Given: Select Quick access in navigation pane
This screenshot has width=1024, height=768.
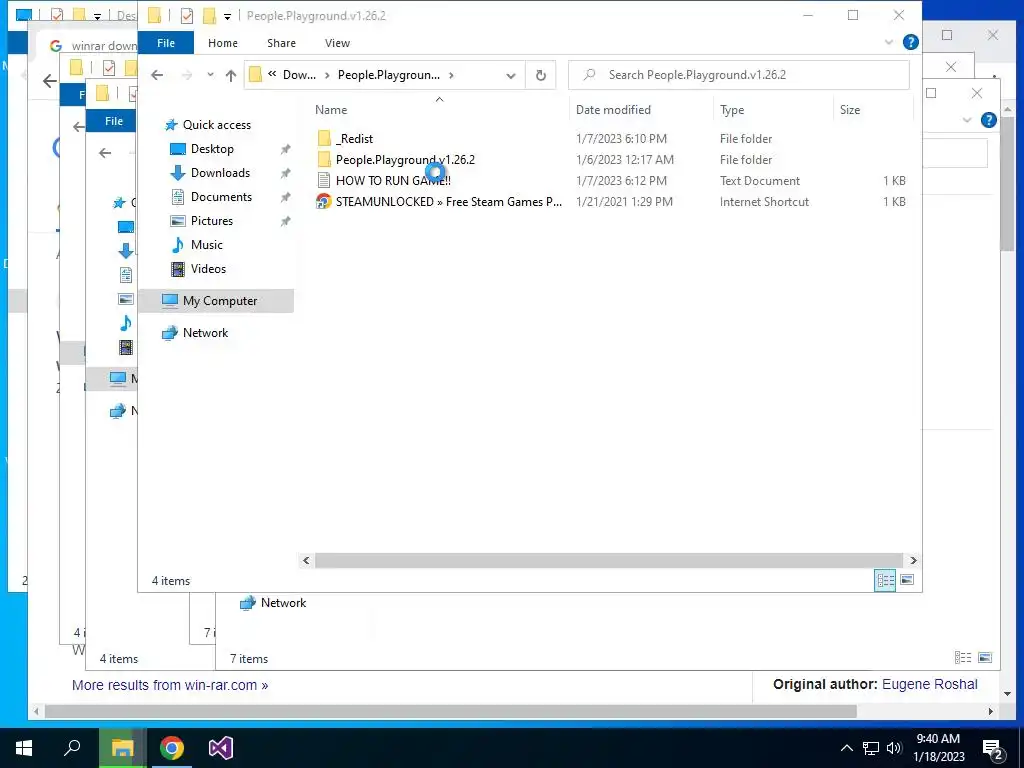Looking at the screenshot, I should pyautogui.click(x=216, y=125).
